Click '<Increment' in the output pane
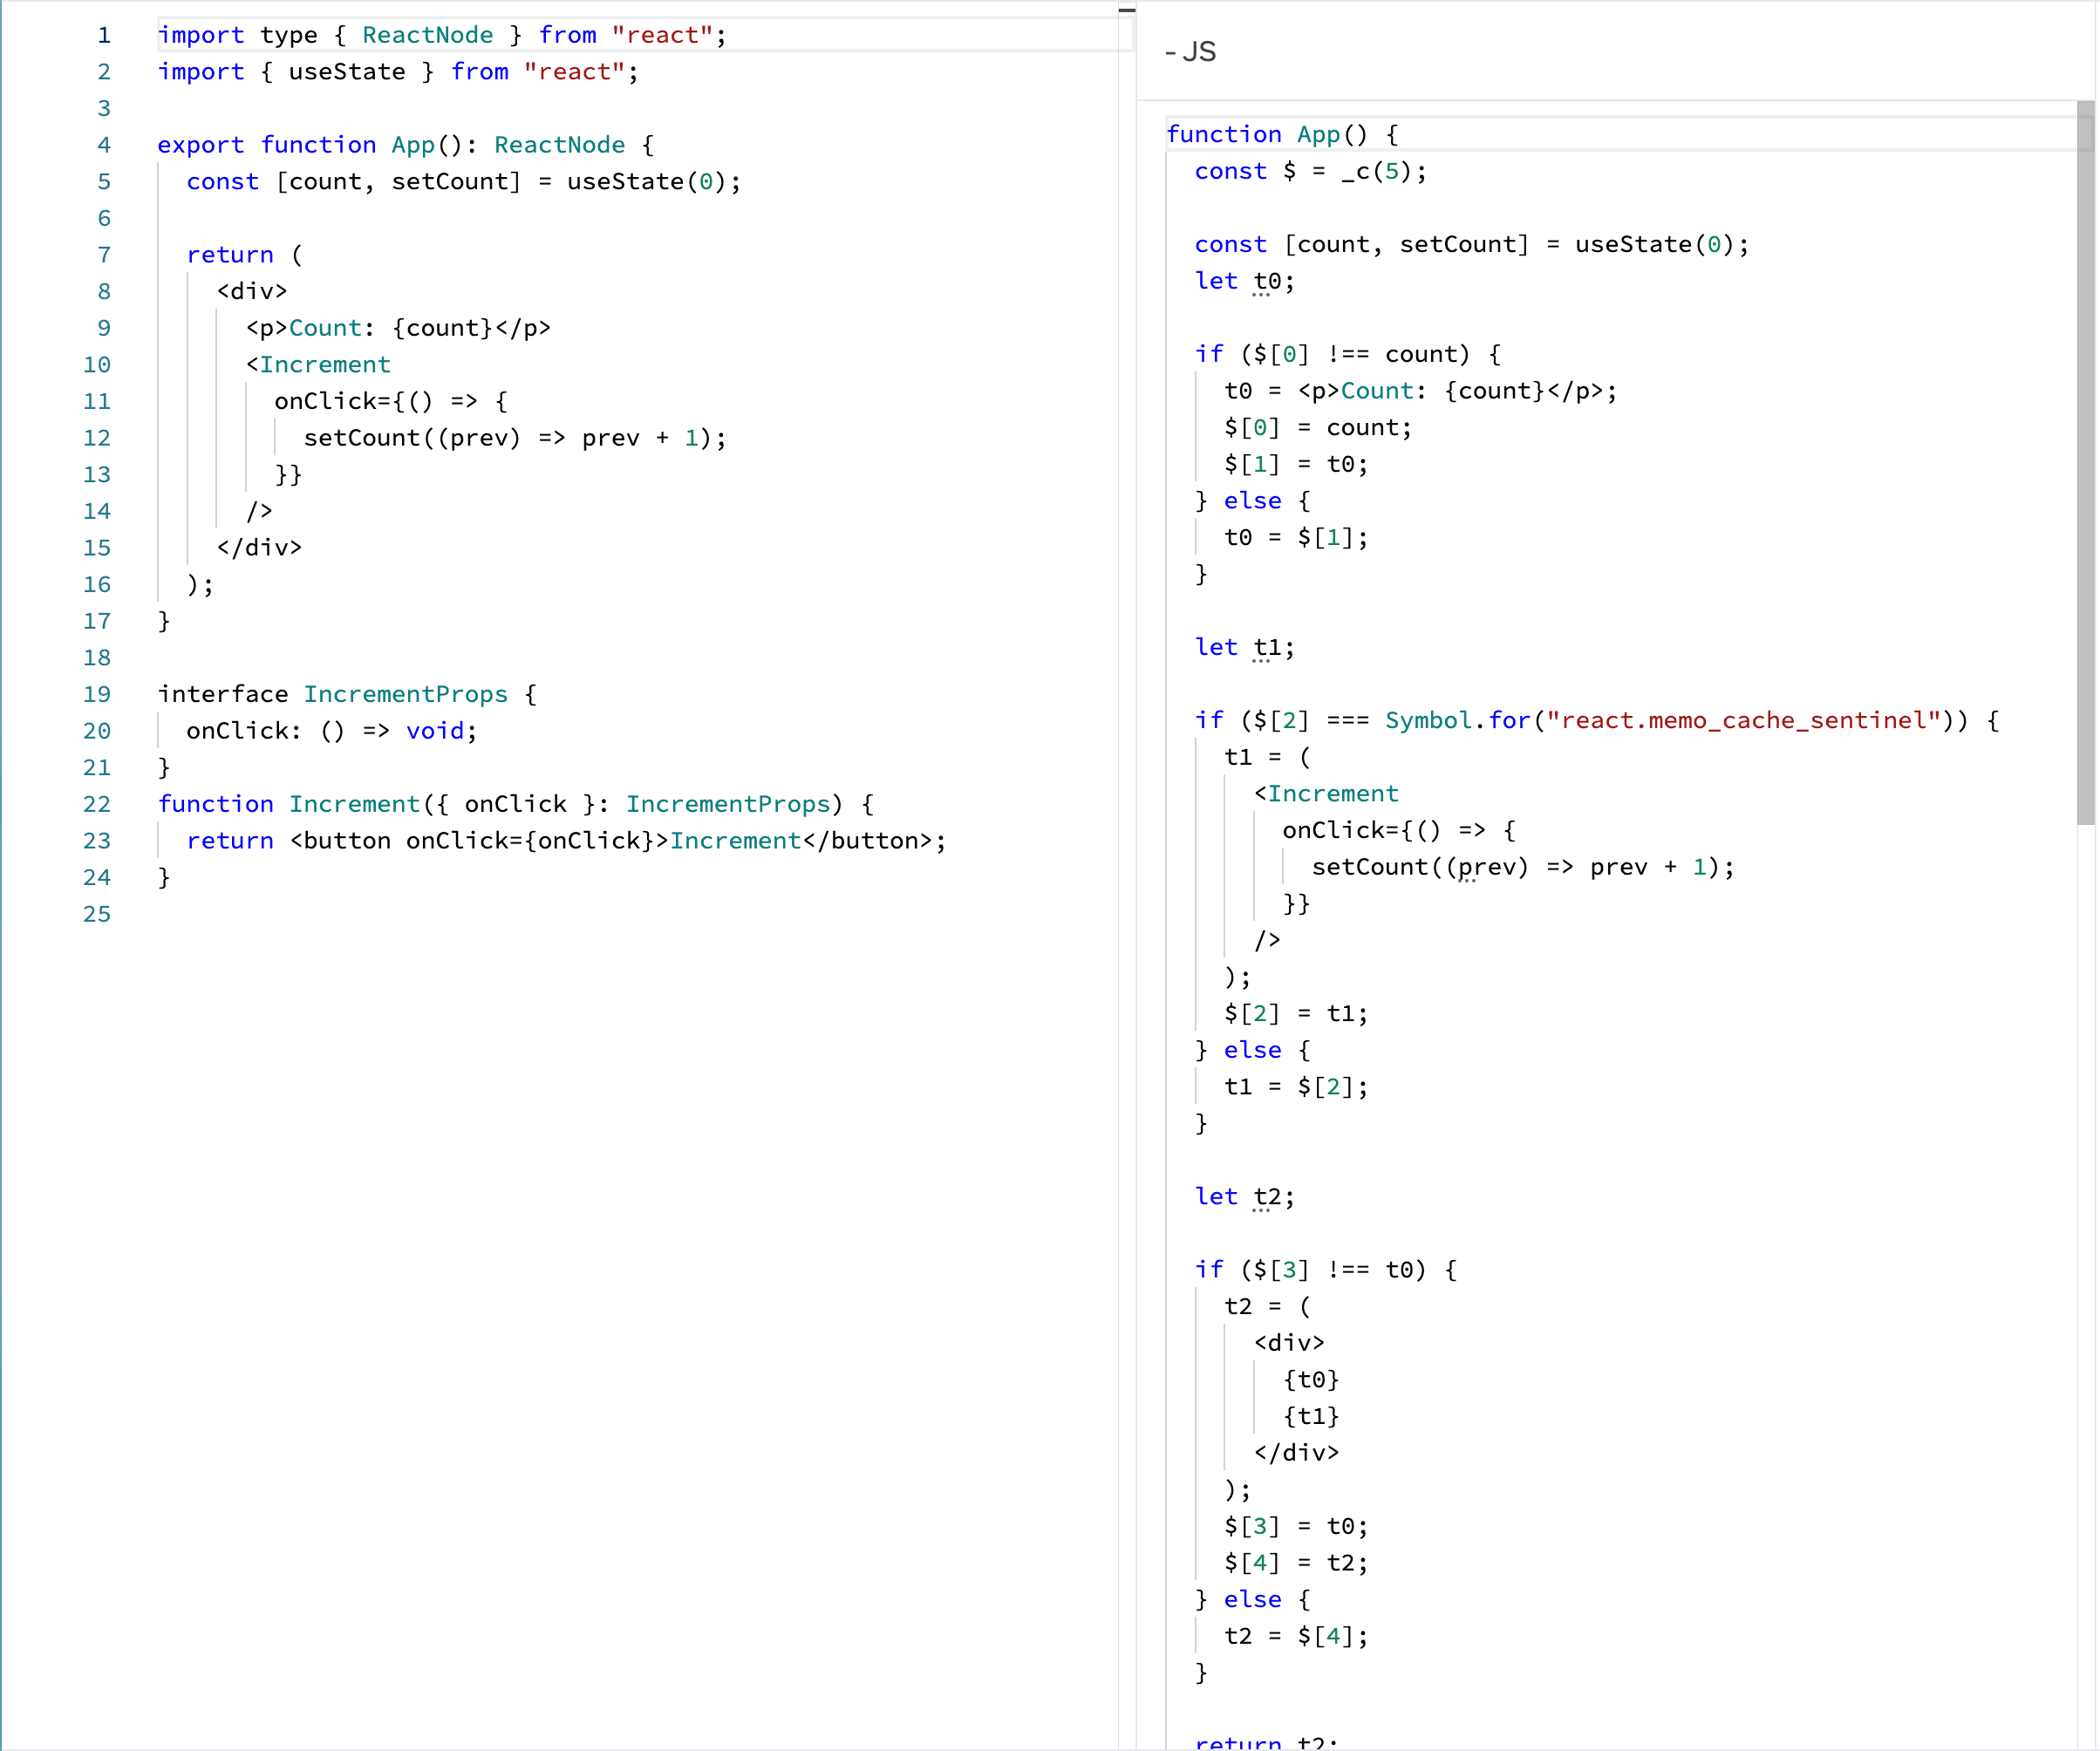Viewport: 2100px width, 1751px height. click(1326, 794)
